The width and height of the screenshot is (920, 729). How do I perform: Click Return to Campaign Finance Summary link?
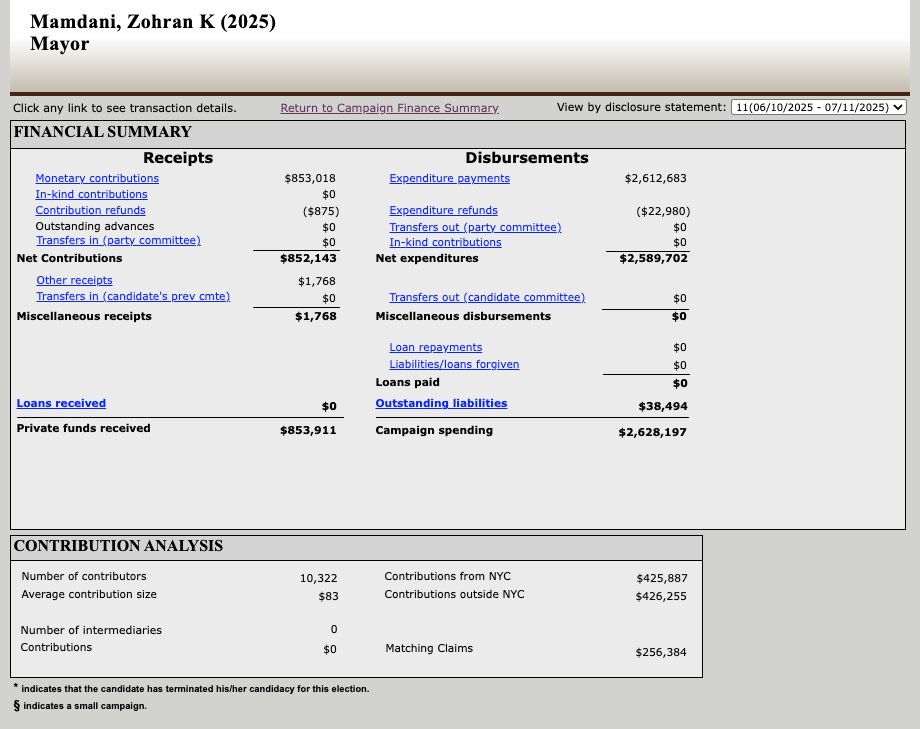(390, 108)
